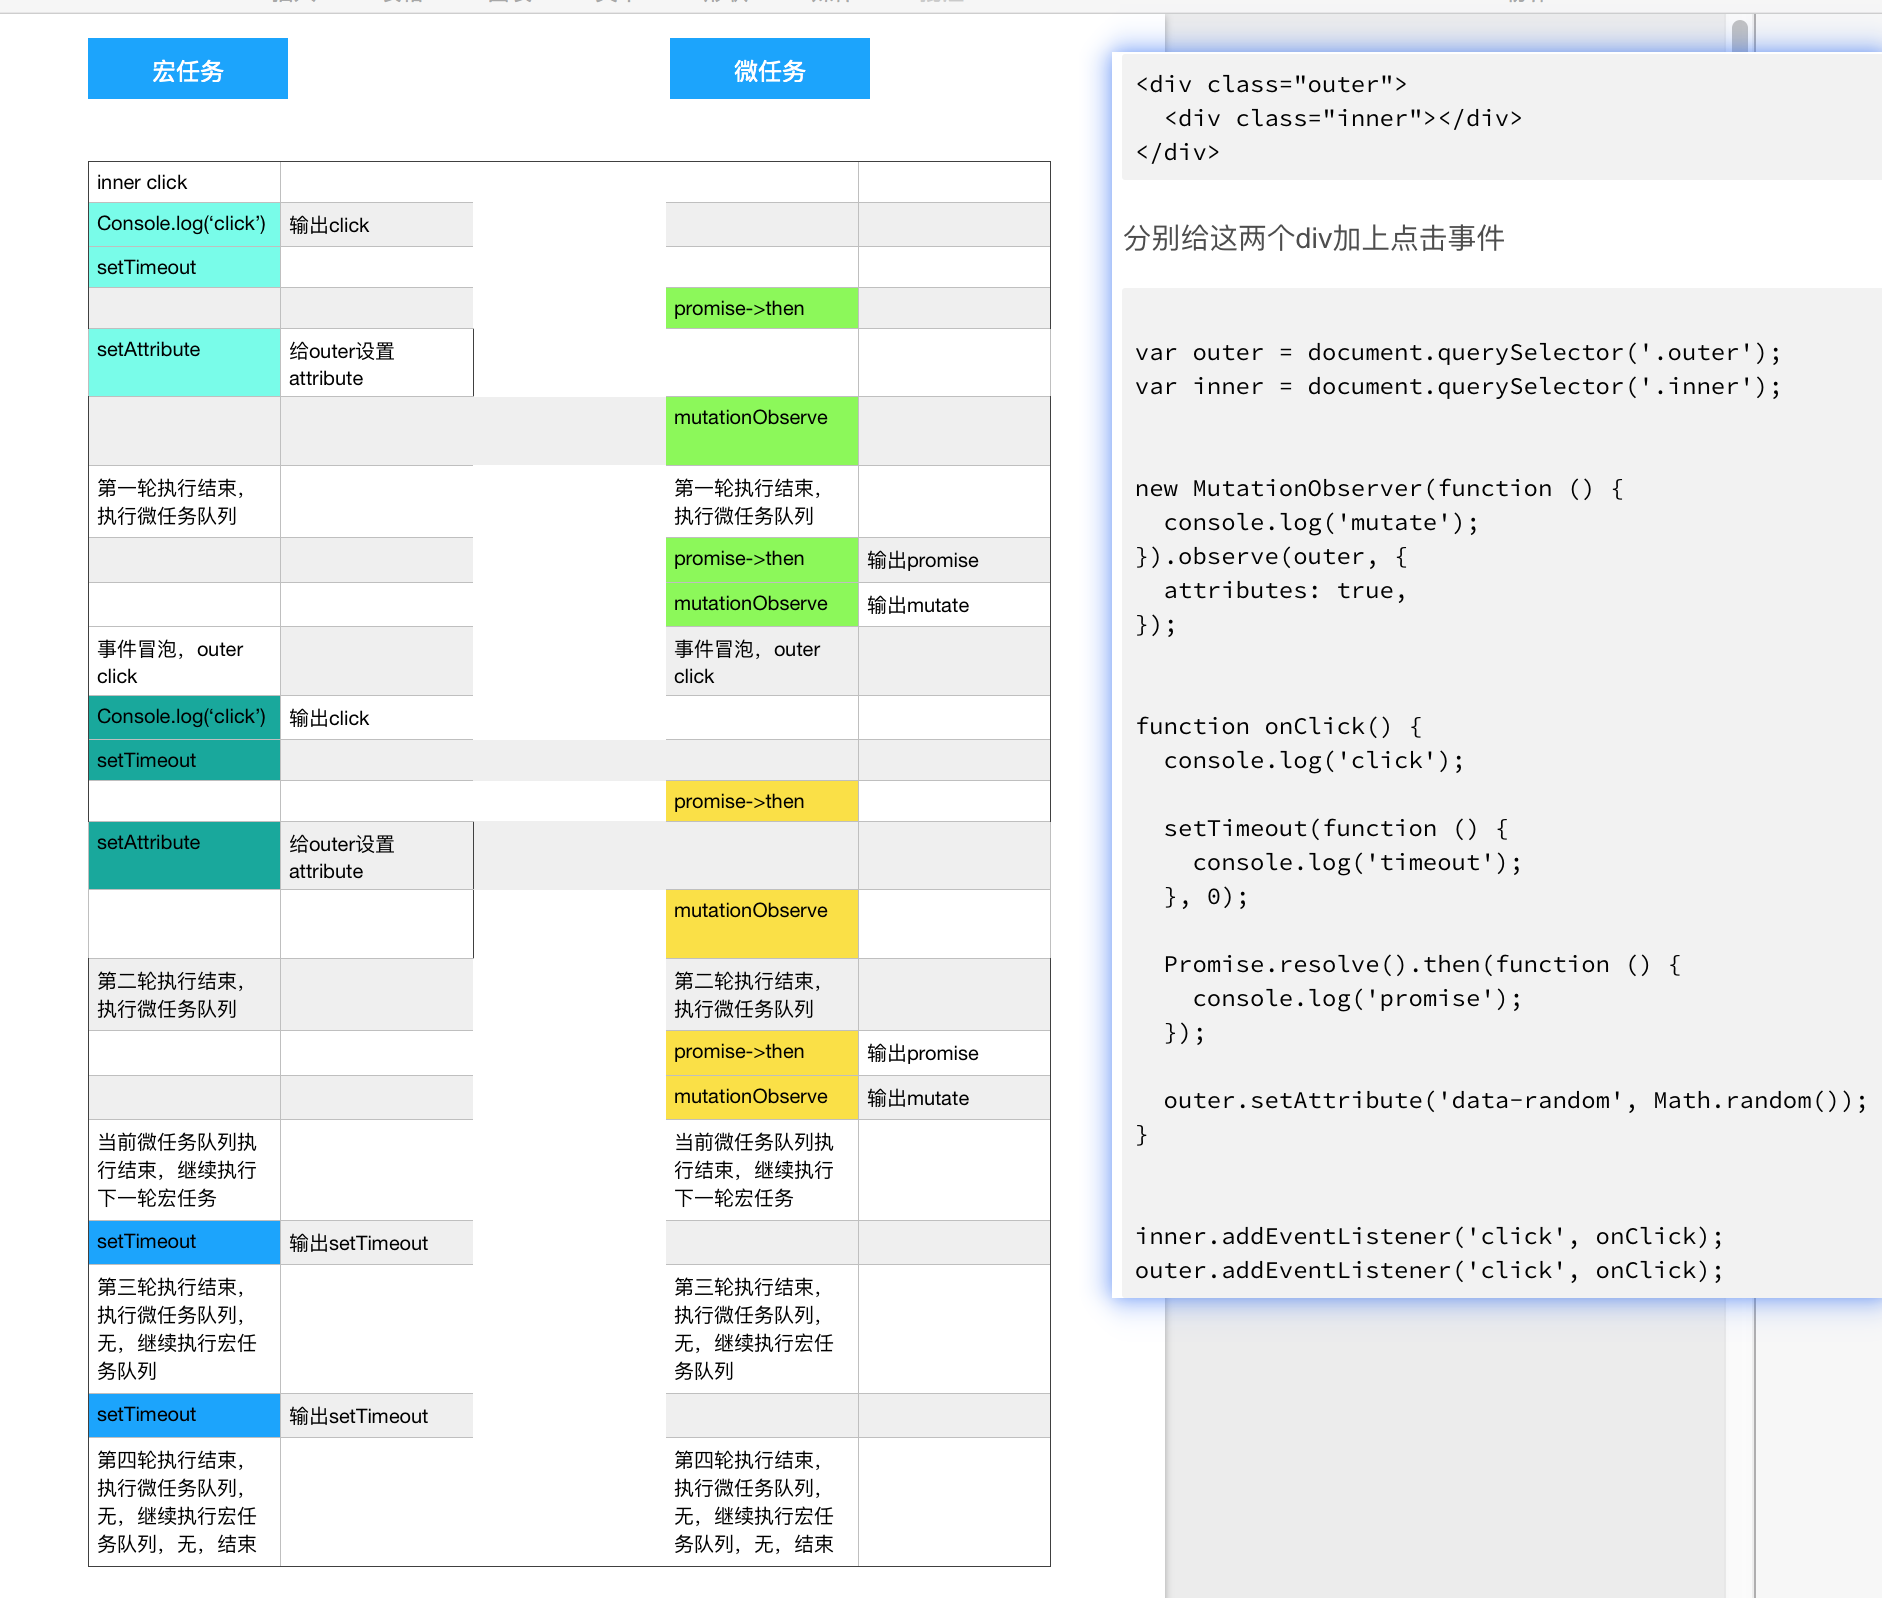Click the outer.setAttribute('data-random') code line
Screen dimensions: 1882x1598
(1516, 1101)
